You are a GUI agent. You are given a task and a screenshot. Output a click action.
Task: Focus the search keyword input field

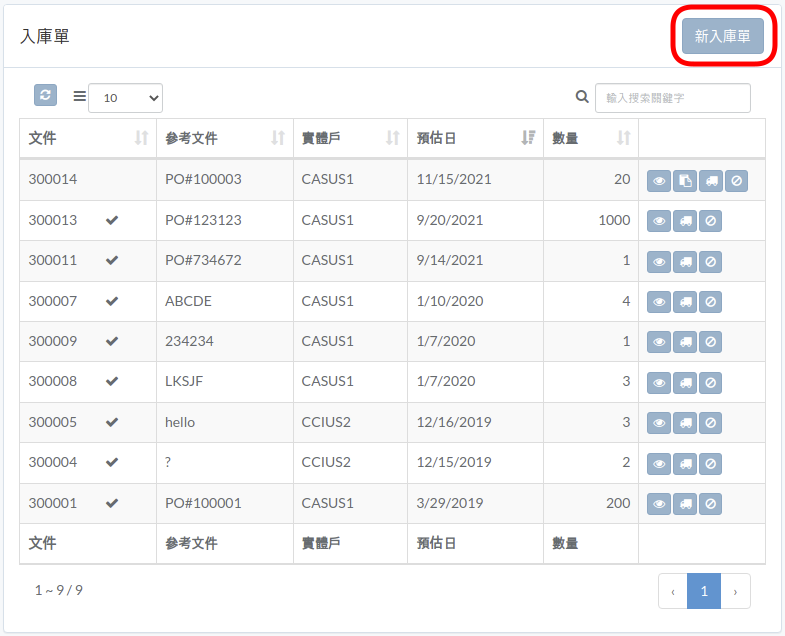coord(672,98)
